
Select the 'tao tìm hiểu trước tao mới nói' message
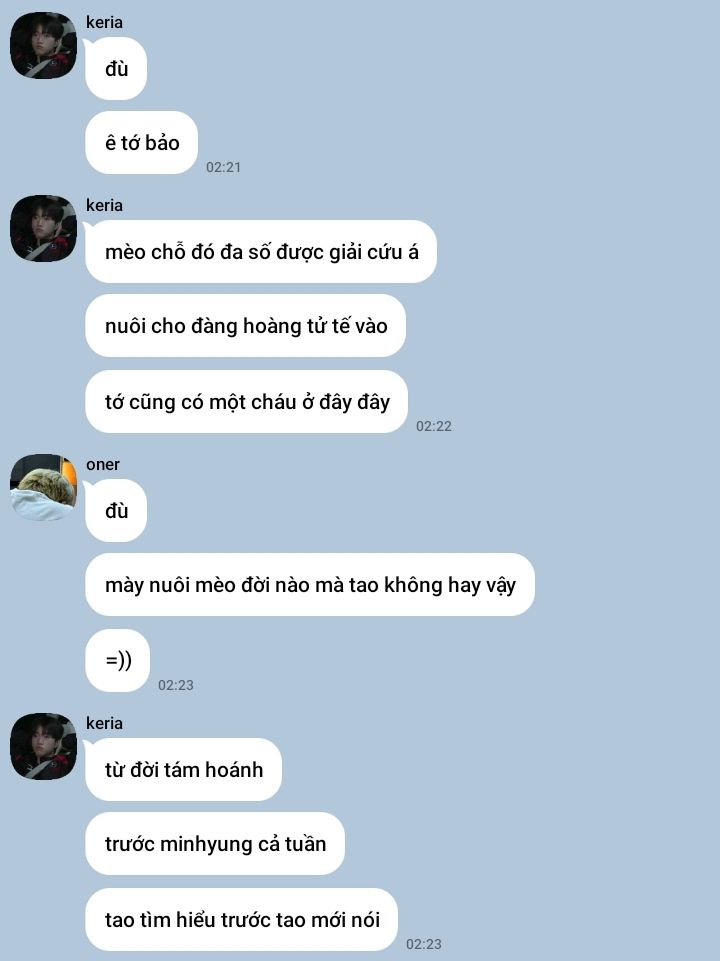(x=241, y=920)
